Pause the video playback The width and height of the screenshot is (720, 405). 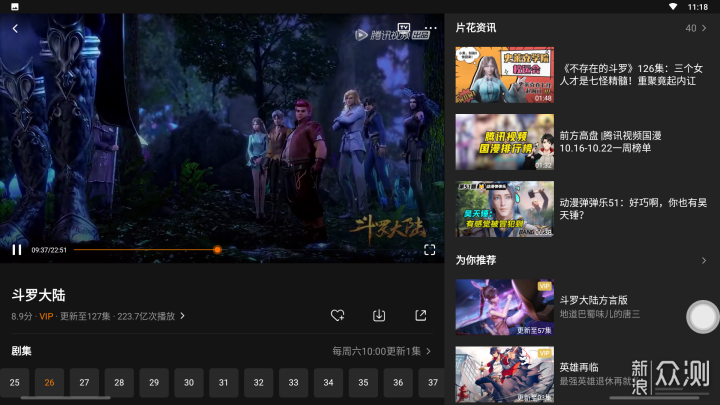tap(17, 250)
